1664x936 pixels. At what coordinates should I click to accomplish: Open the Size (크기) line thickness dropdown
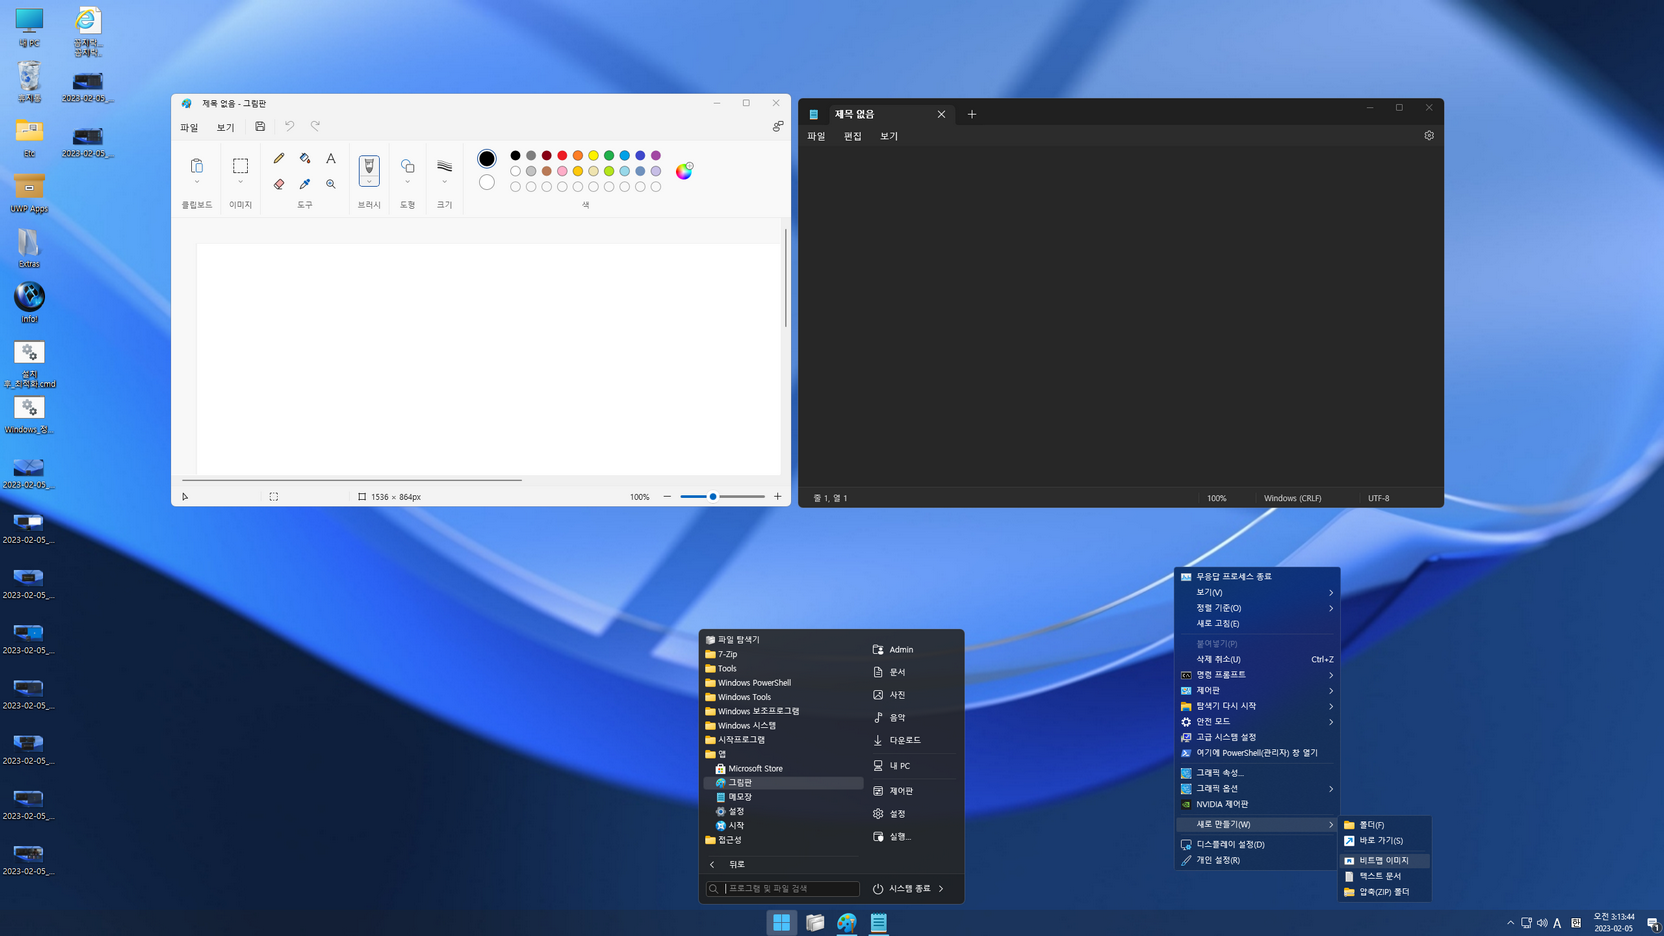tap(444, 182)
